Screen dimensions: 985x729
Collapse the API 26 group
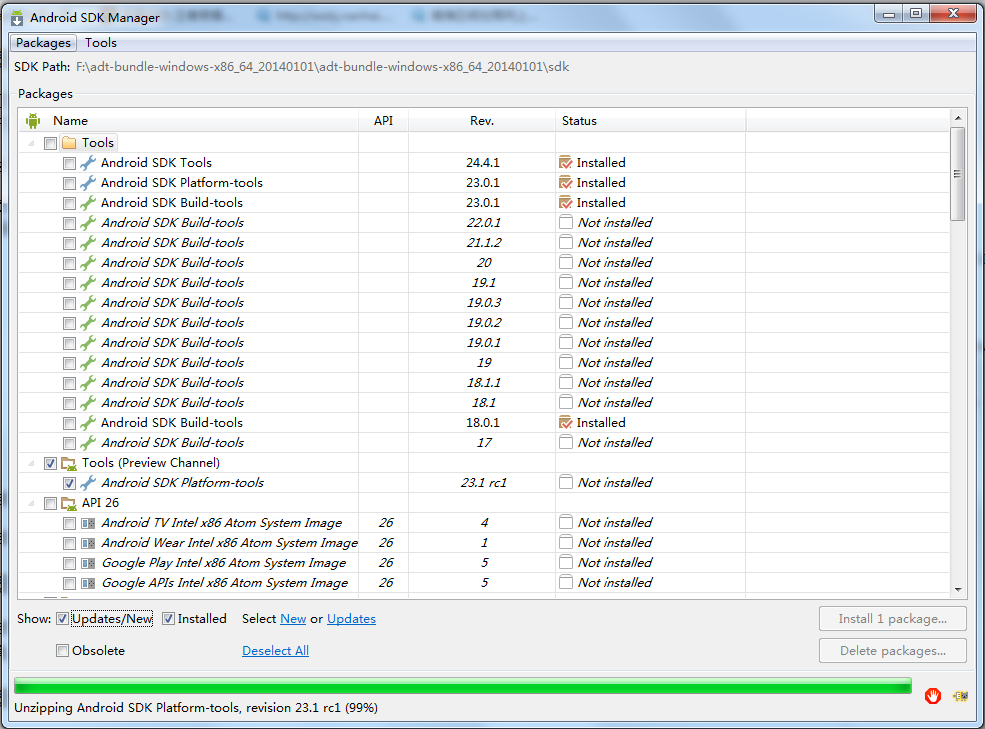tap(31, 503)
